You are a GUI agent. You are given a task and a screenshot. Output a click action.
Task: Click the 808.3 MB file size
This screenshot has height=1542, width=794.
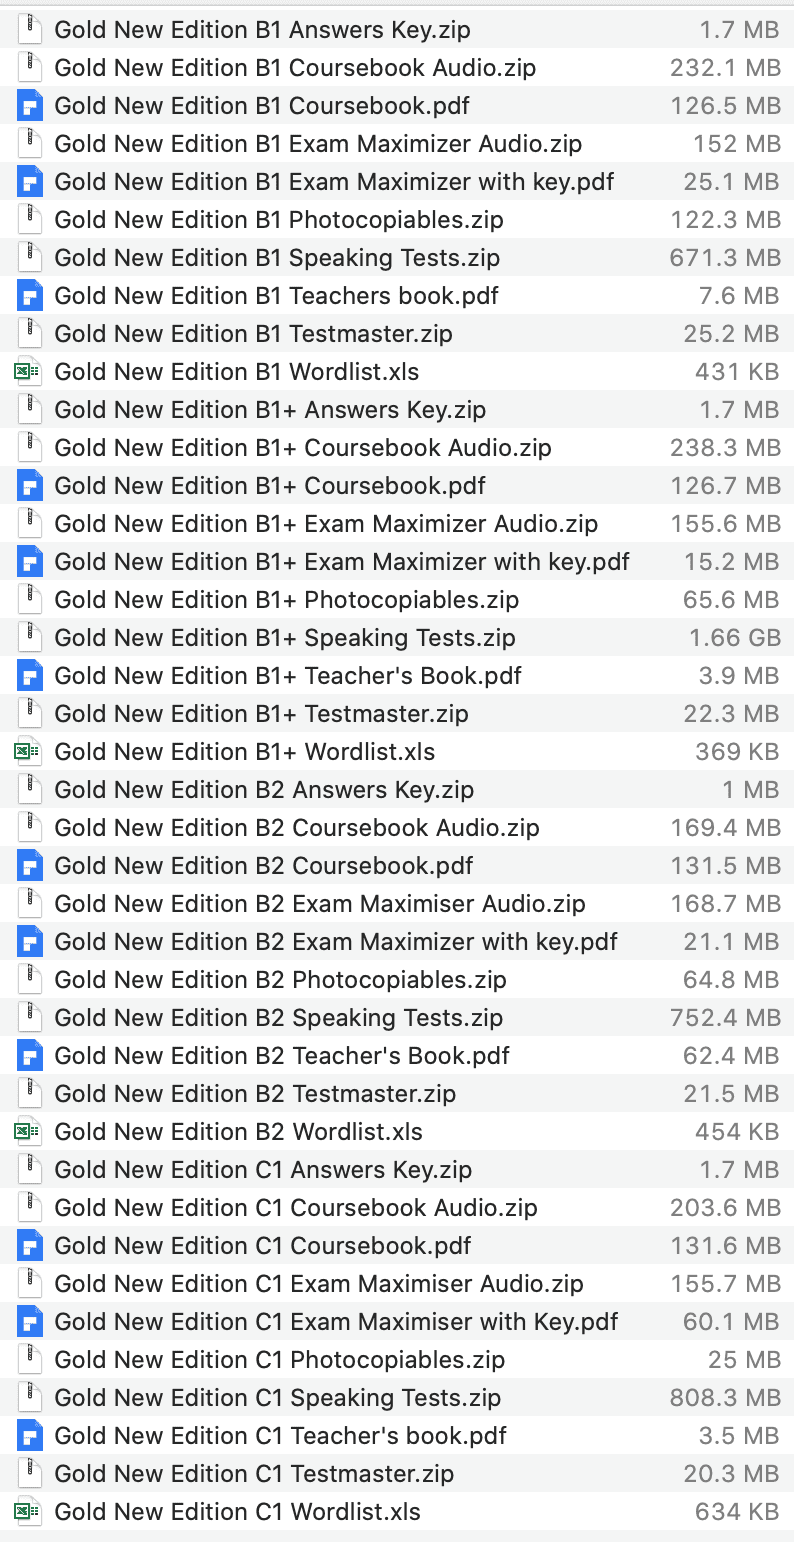point(725,1398)
